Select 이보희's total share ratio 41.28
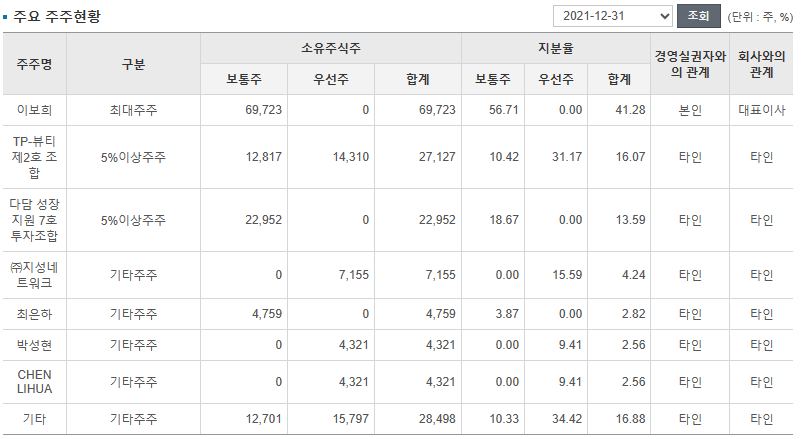This screenshot has height=439, width=801. tap(630, 110)
